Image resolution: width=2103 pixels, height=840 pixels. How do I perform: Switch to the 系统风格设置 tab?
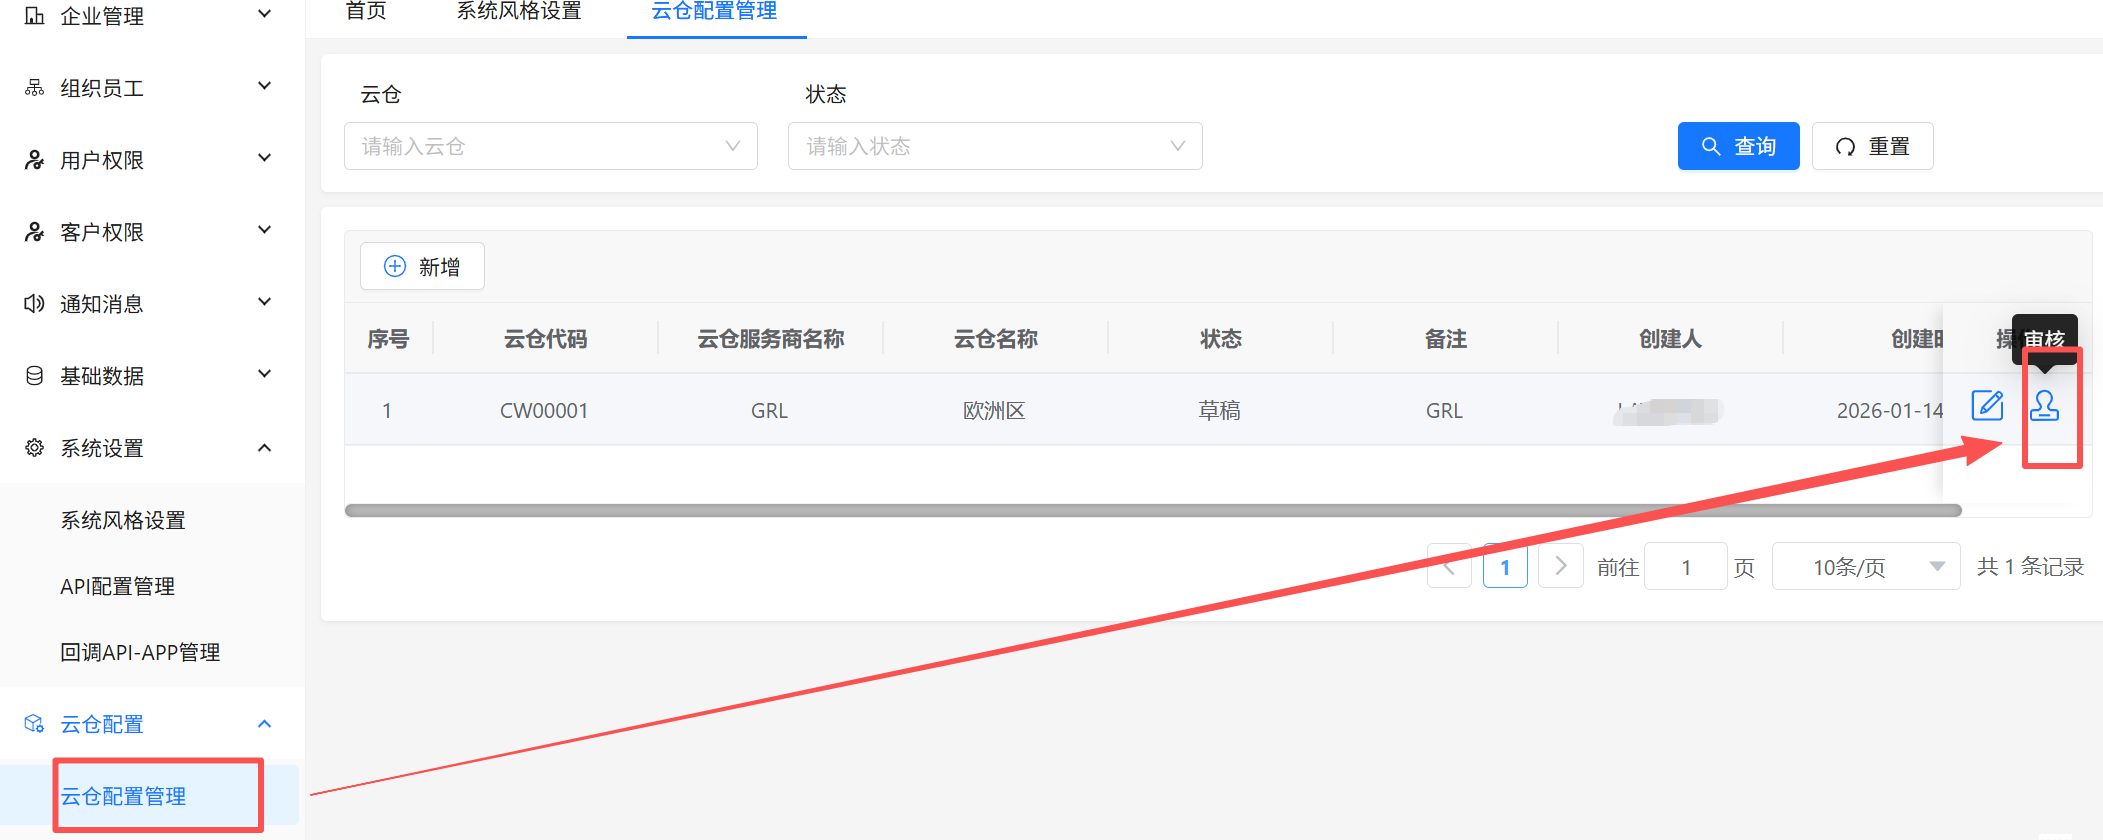click(518, 12)
